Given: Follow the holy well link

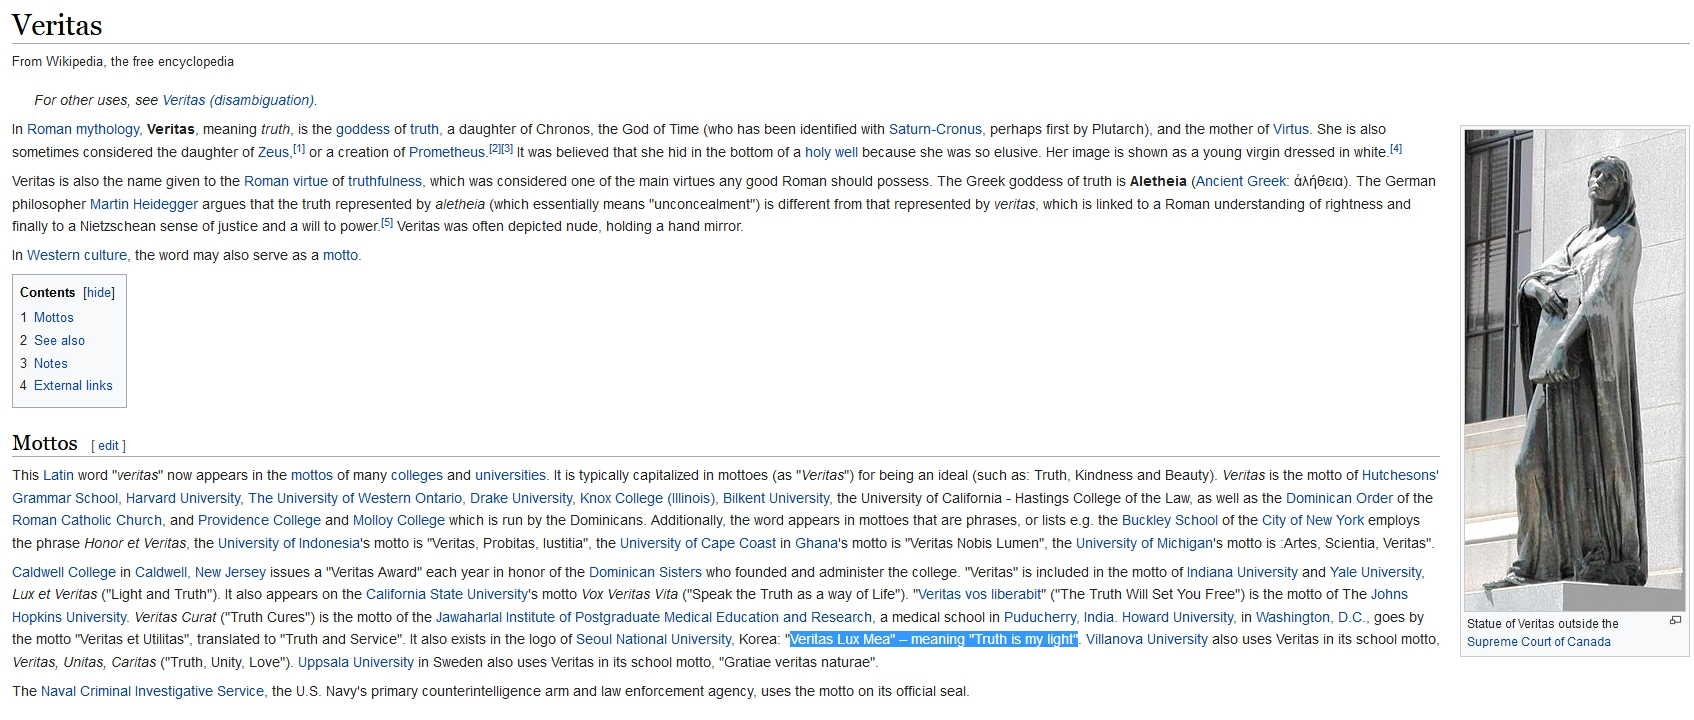Looking at the screenshot, I should pyautogui.click(x=831, y=153).
